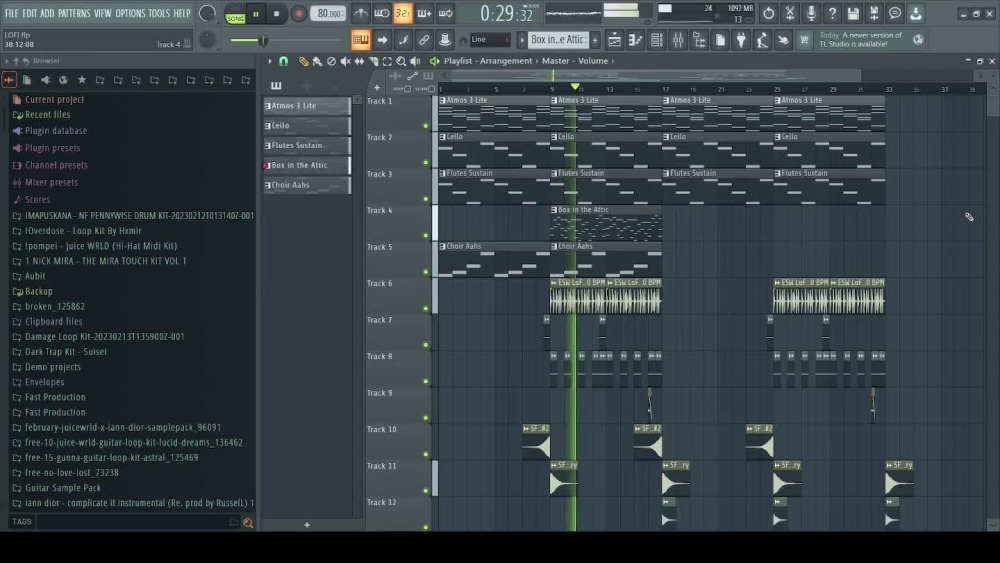Click the undo history icon
Image resolution: width=1000 pixels, height=563 pixels.
pyautogui.click(x=768, y=13)
